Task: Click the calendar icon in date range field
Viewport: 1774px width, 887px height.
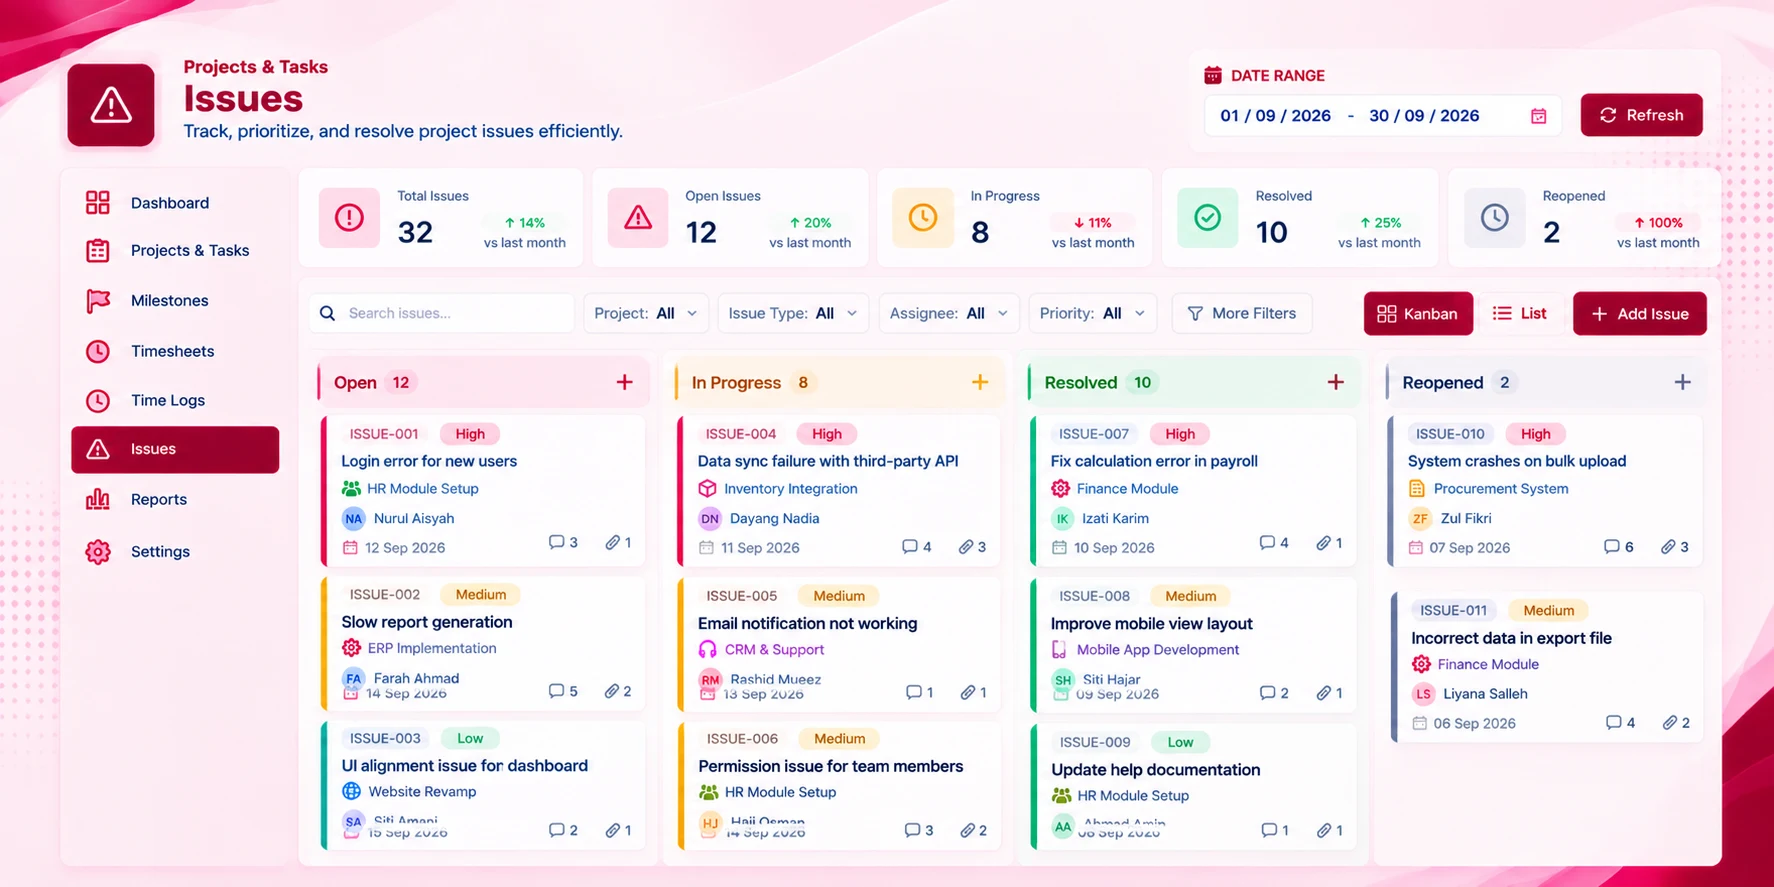Action: click(x=1538, y=116)
